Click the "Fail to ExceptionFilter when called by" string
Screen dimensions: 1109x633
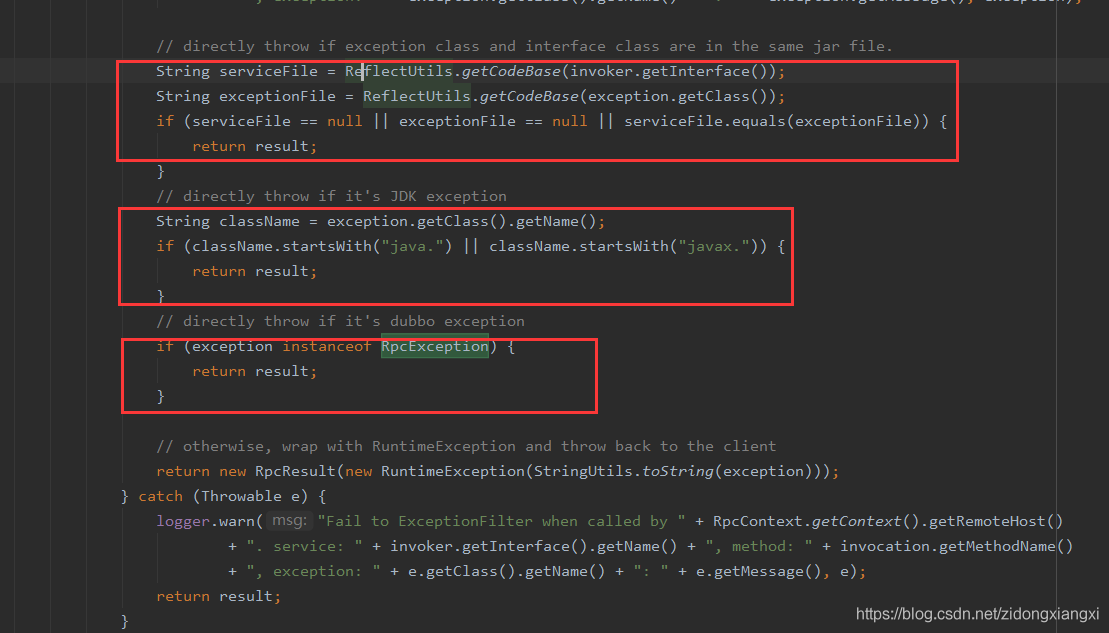click(x=501, y=521)
